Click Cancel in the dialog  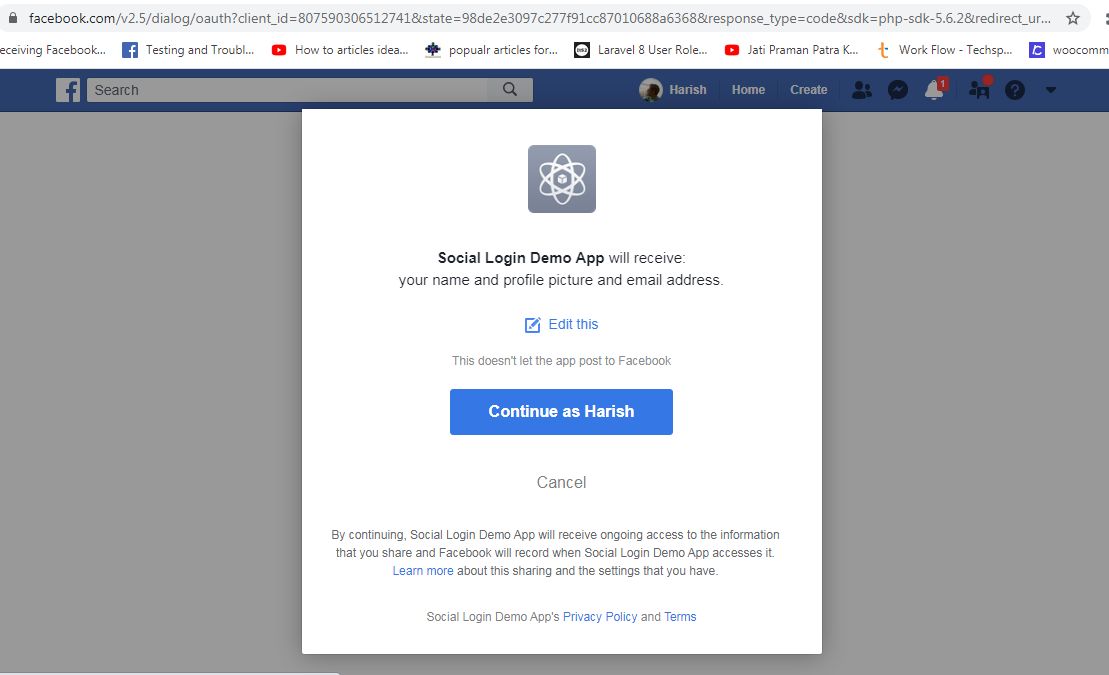pyautogui.click(x=561, y=483)
